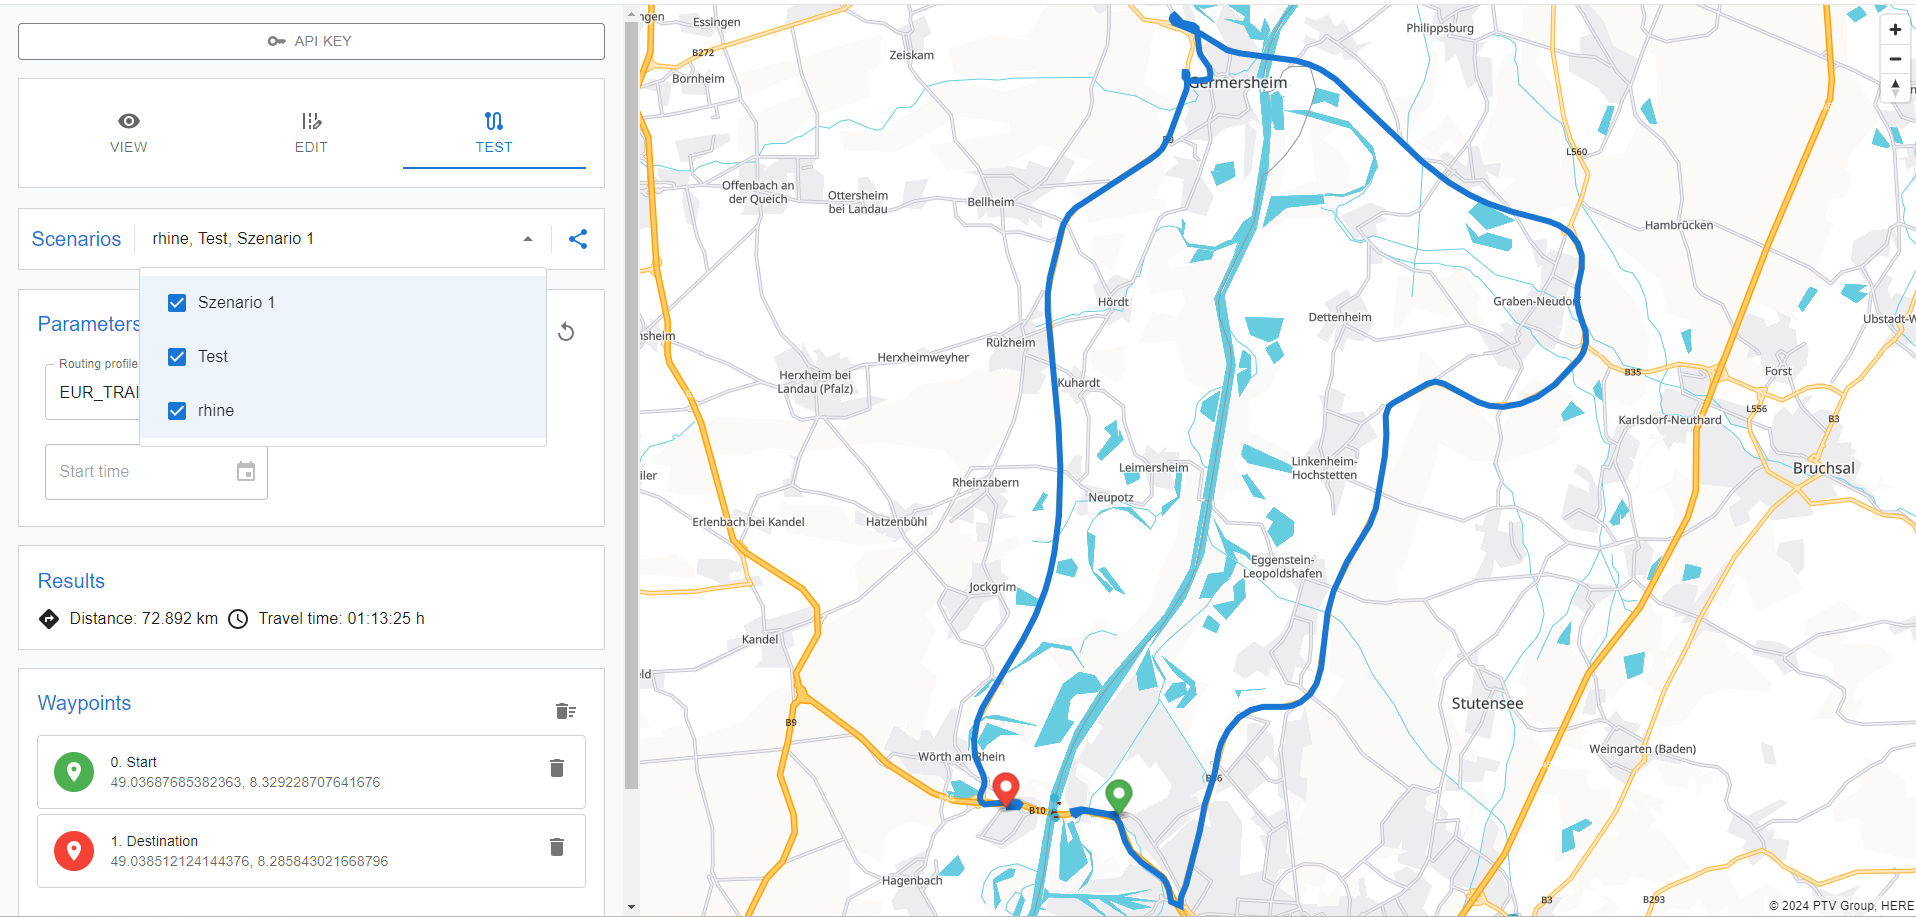This screenshot has height=917, width=1916.
Task: Click the share scenarios icon
Action: point(578,239)
